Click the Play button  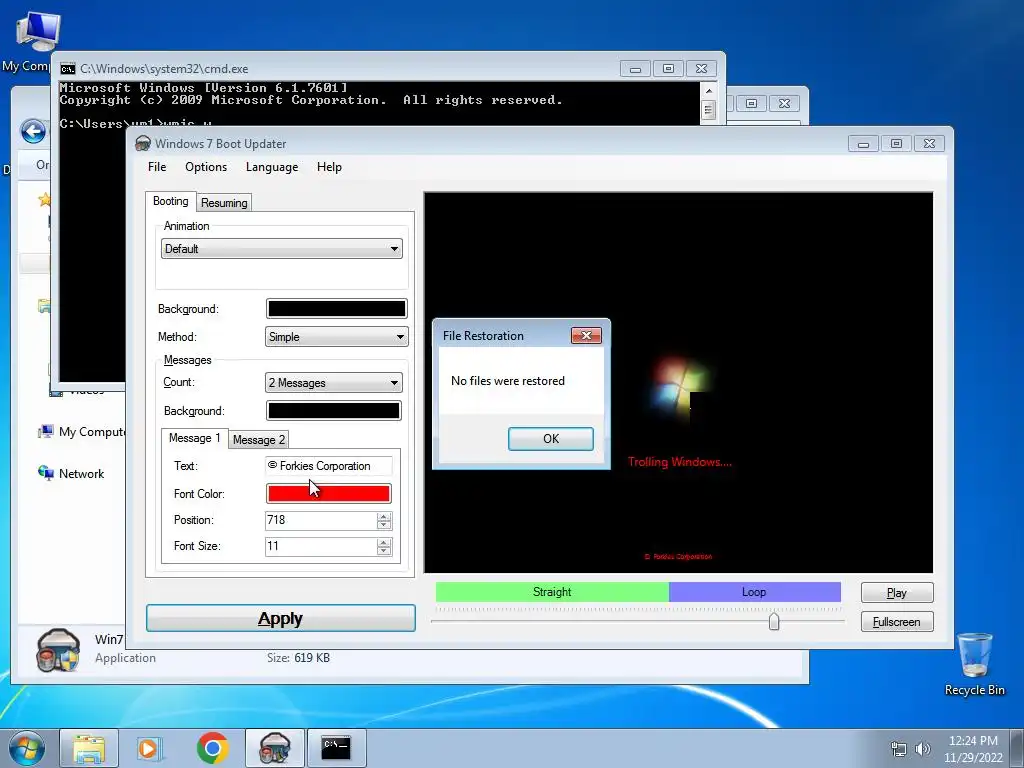pyautogui.click(x=897, y=593)
